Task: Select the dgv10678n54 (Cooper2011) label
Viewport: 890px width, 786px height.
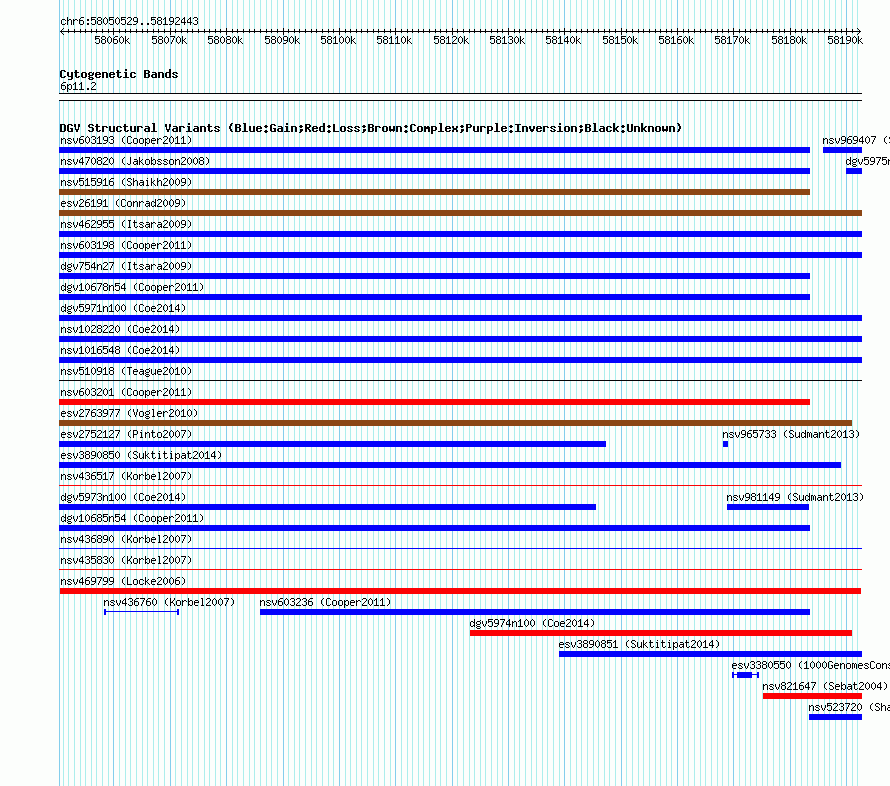Action: point(132,287)
